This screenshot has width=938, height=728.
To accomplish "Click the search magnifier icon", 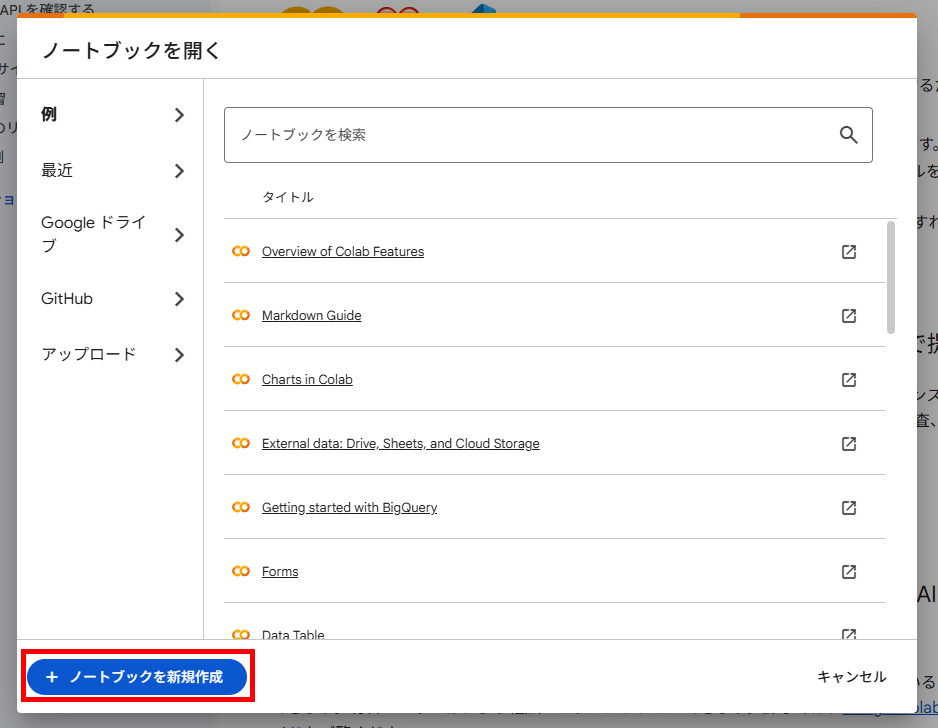I will click(x=848, y=135).
